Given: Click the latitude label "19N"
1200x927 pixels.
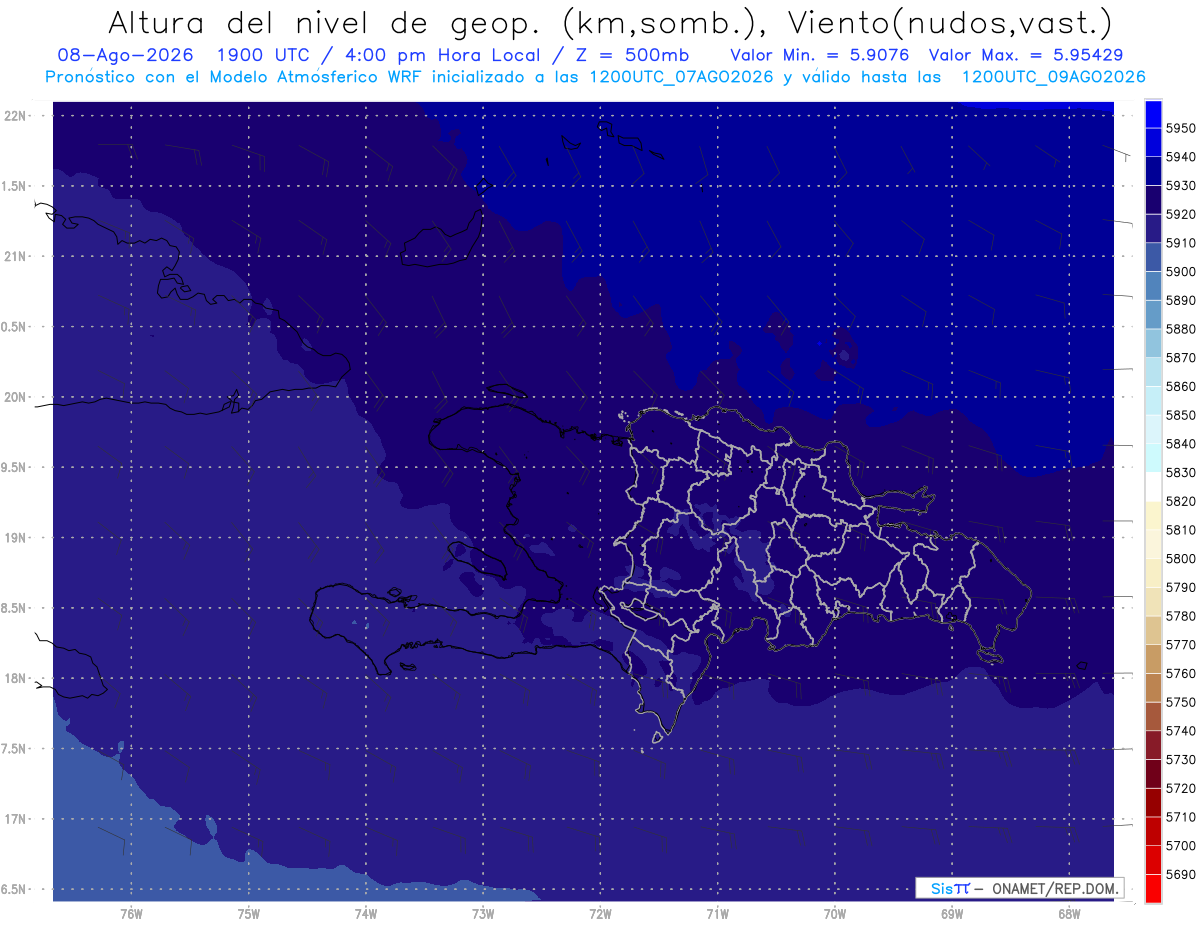Looking at the screenshot, I should (x=16, y=538).
